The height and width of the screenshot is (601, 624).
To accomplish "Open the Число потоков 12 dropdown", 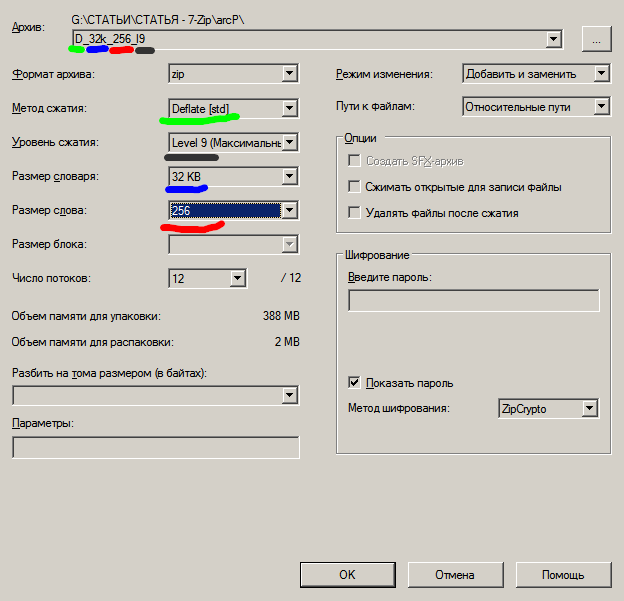I will (207, 278).
